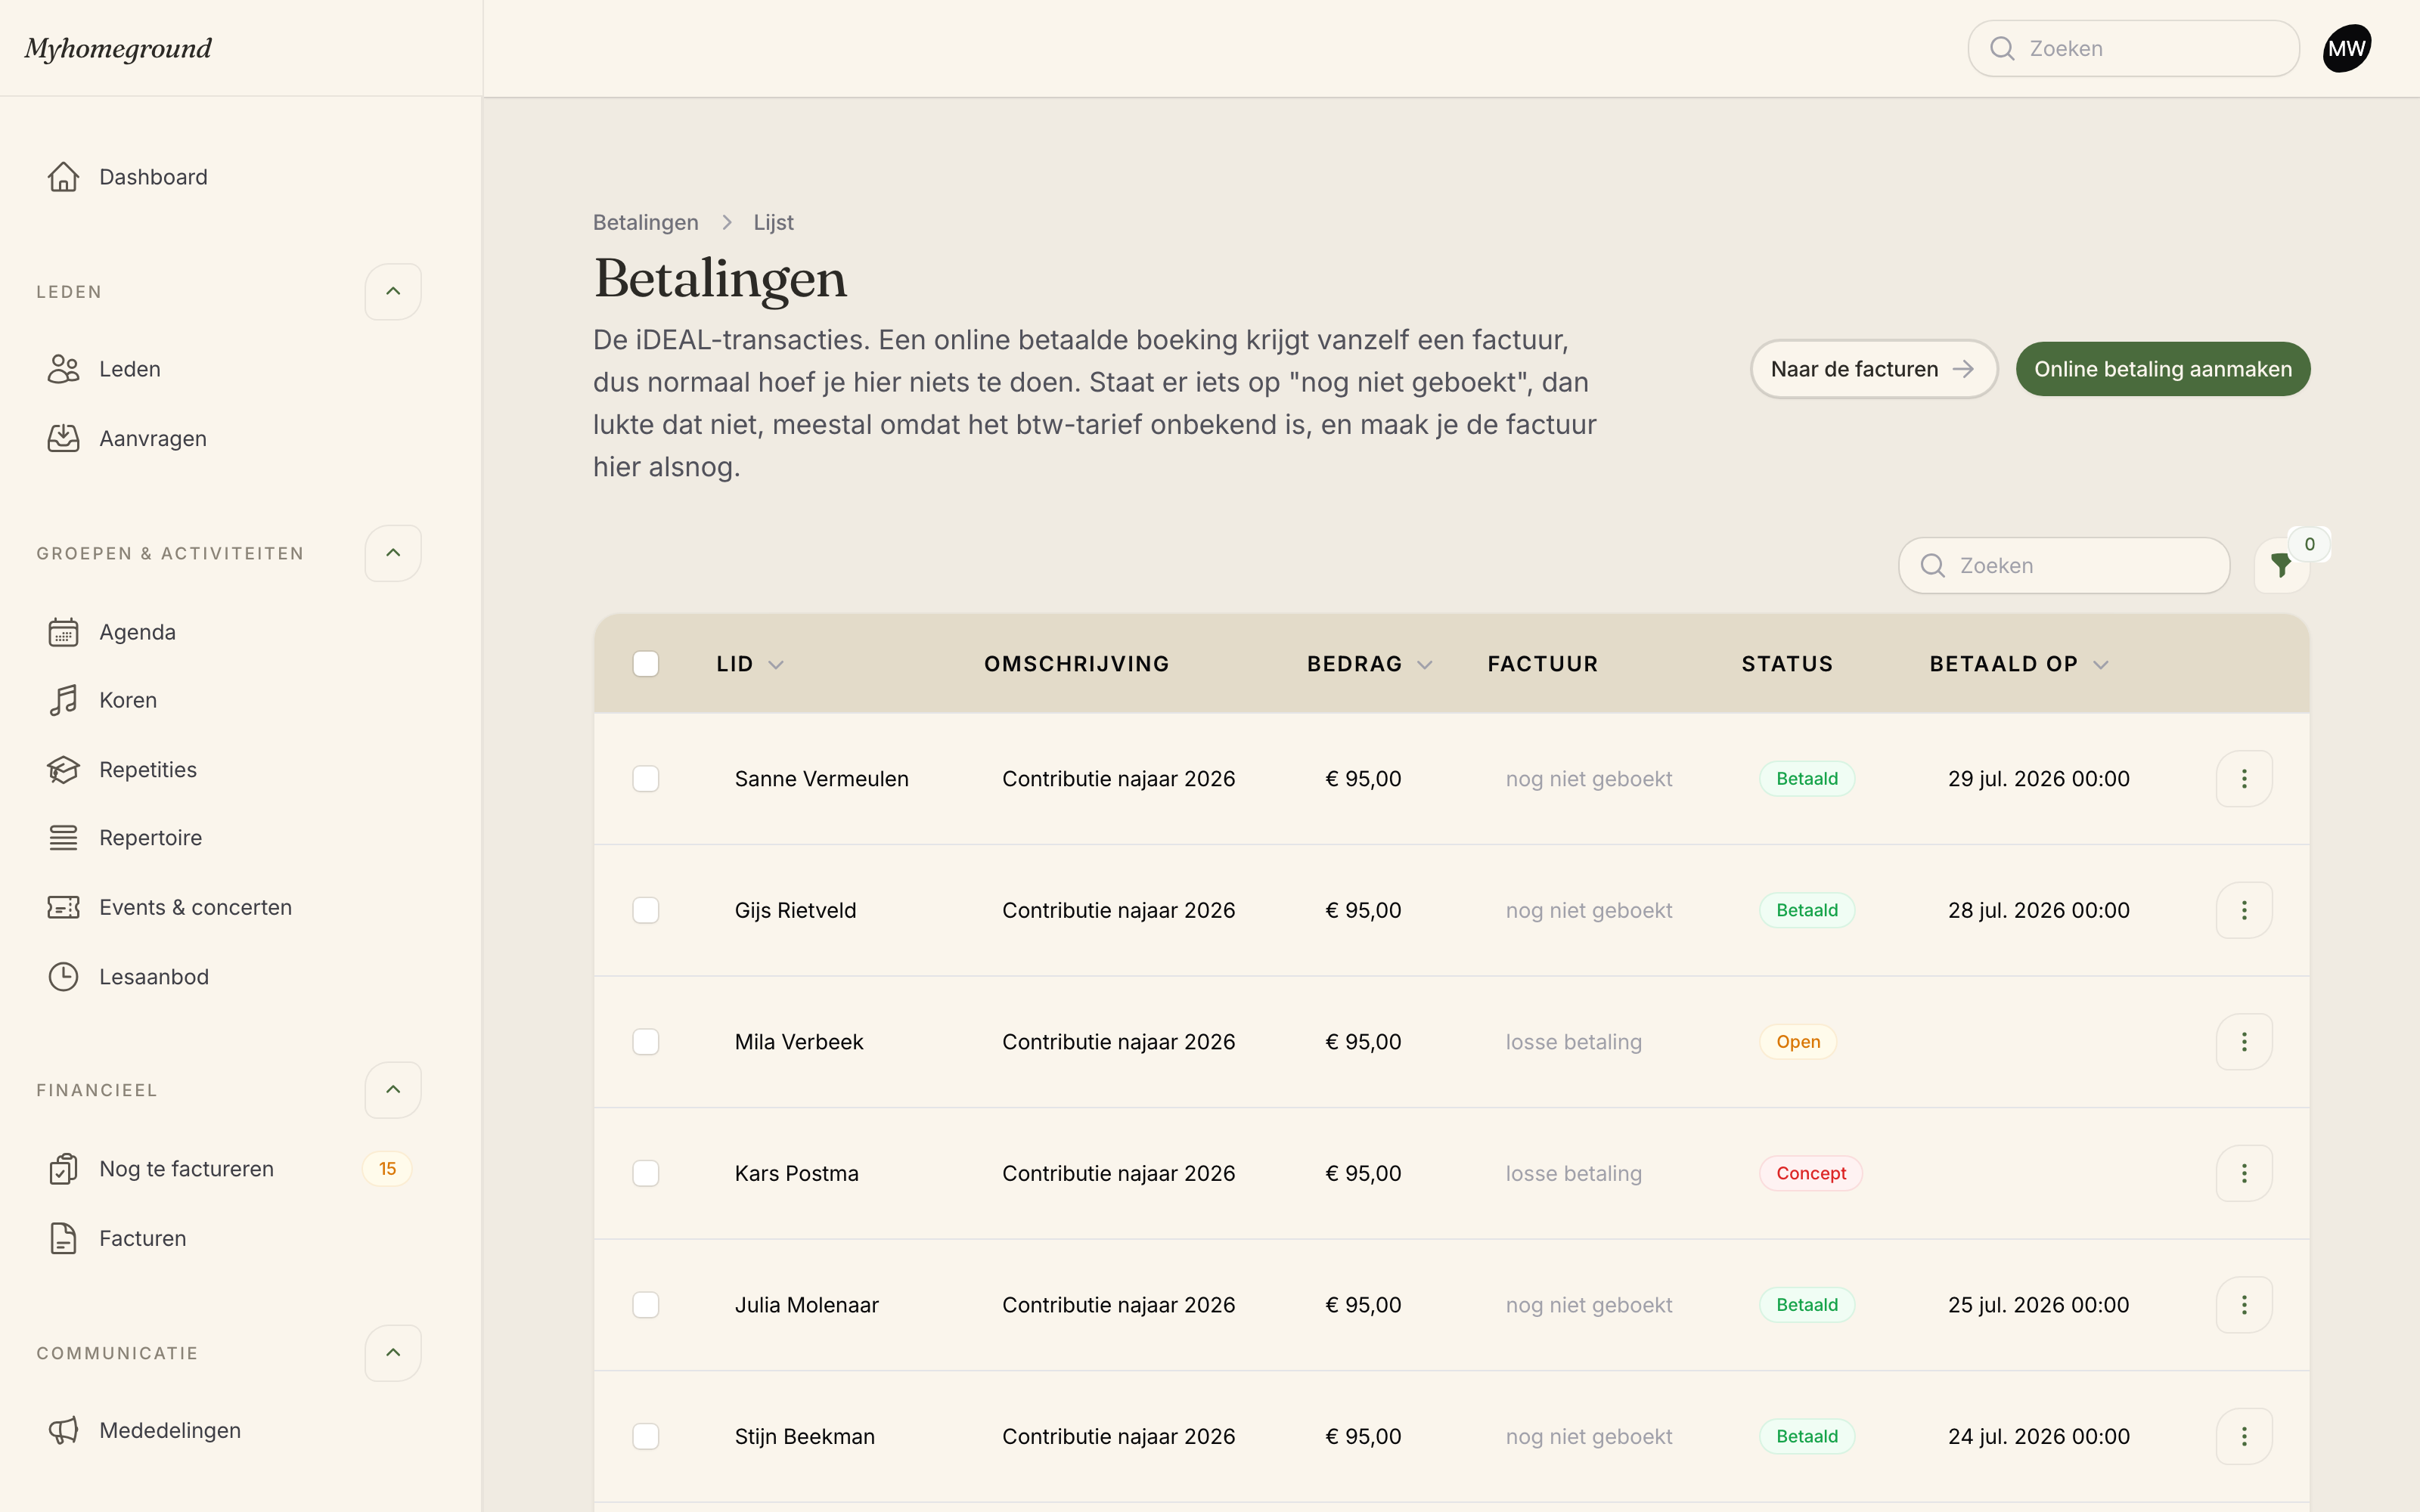Viewport: 2420px width, 1512px height.
Task: Click "nog niet geboekt" in Gijs Rietveld row
Action: (x=1588, y=910)
